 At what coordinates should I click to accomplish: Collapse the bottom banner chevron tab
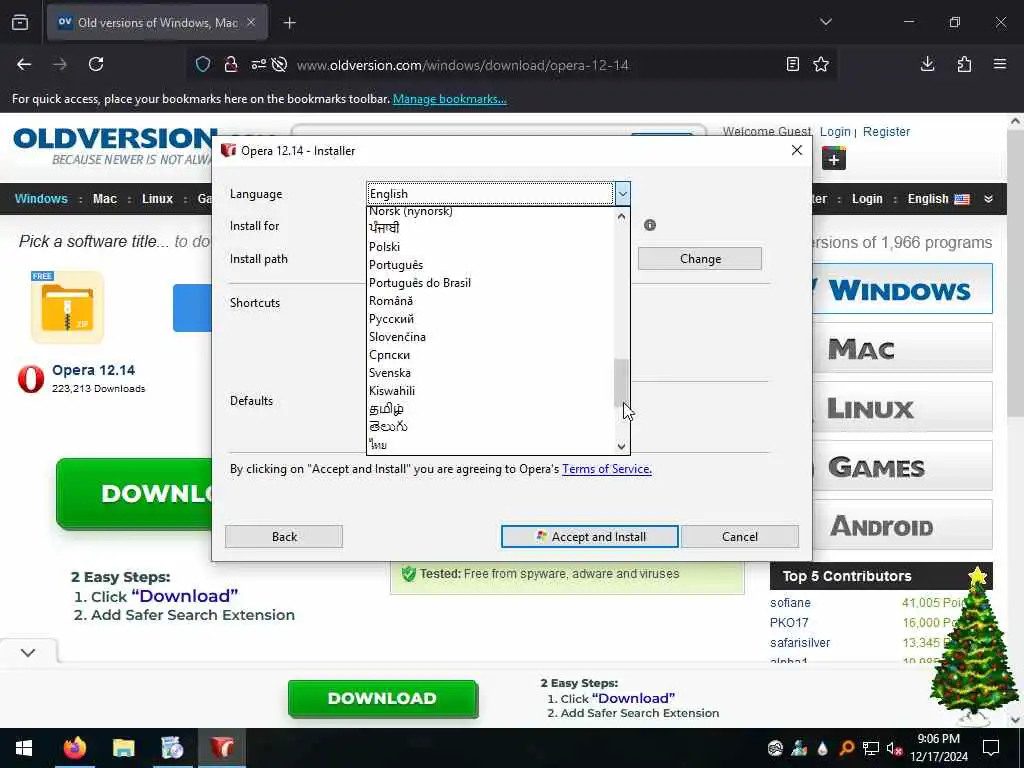[28, 652]
